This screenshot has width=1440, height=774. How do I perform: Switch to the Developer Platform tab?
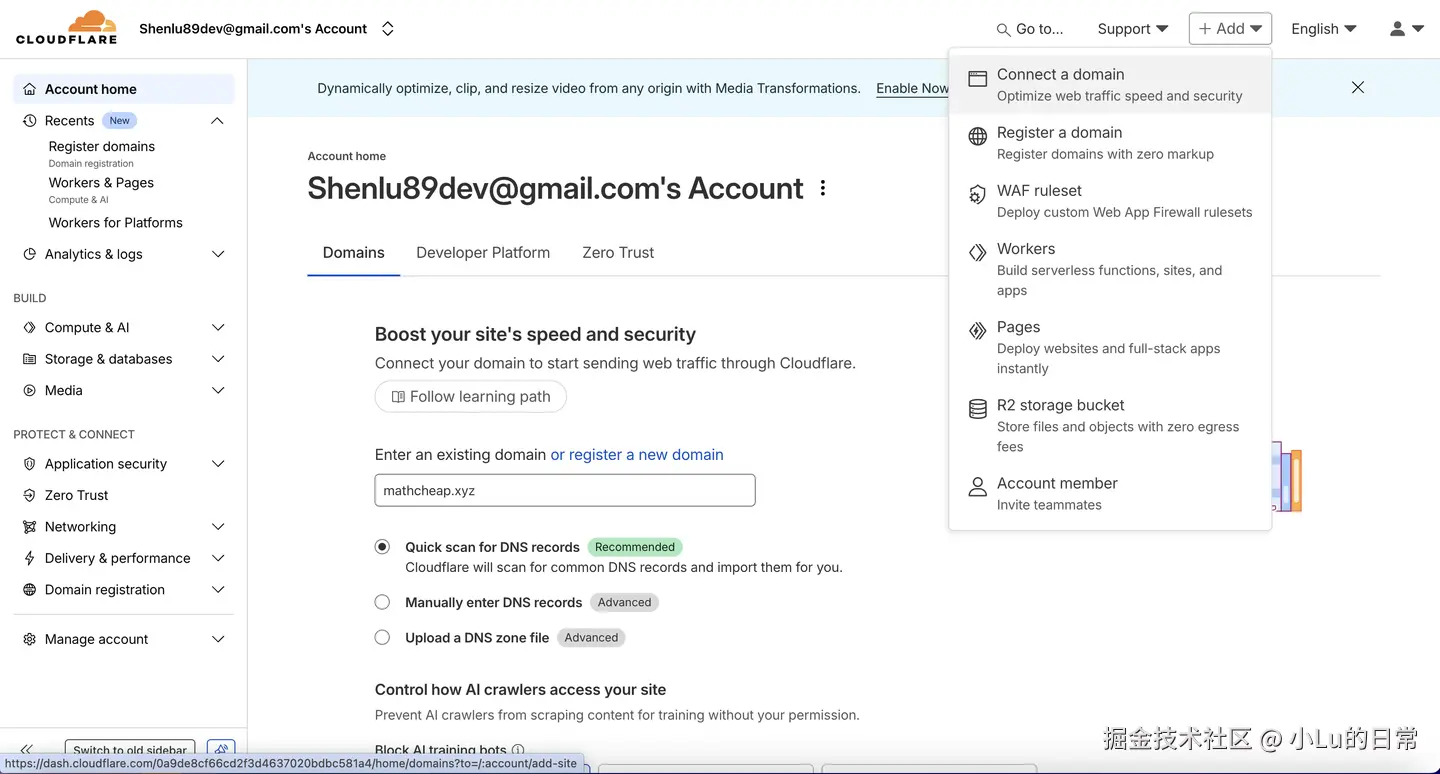(x=483, y=253)
